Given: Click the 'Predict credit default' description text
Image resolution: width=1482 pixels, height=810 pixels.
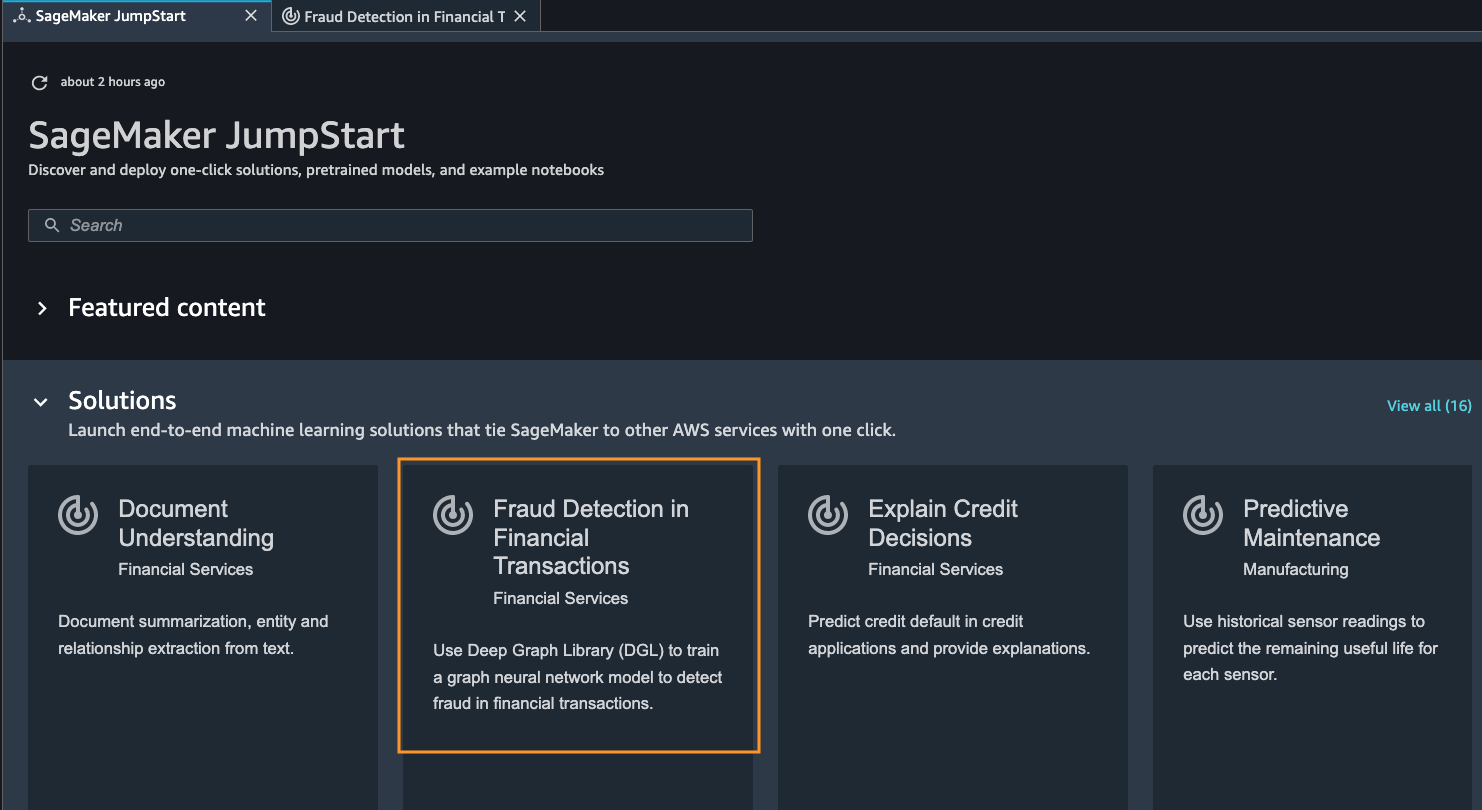Looking at the screenshot, I should tap(949, 635).
